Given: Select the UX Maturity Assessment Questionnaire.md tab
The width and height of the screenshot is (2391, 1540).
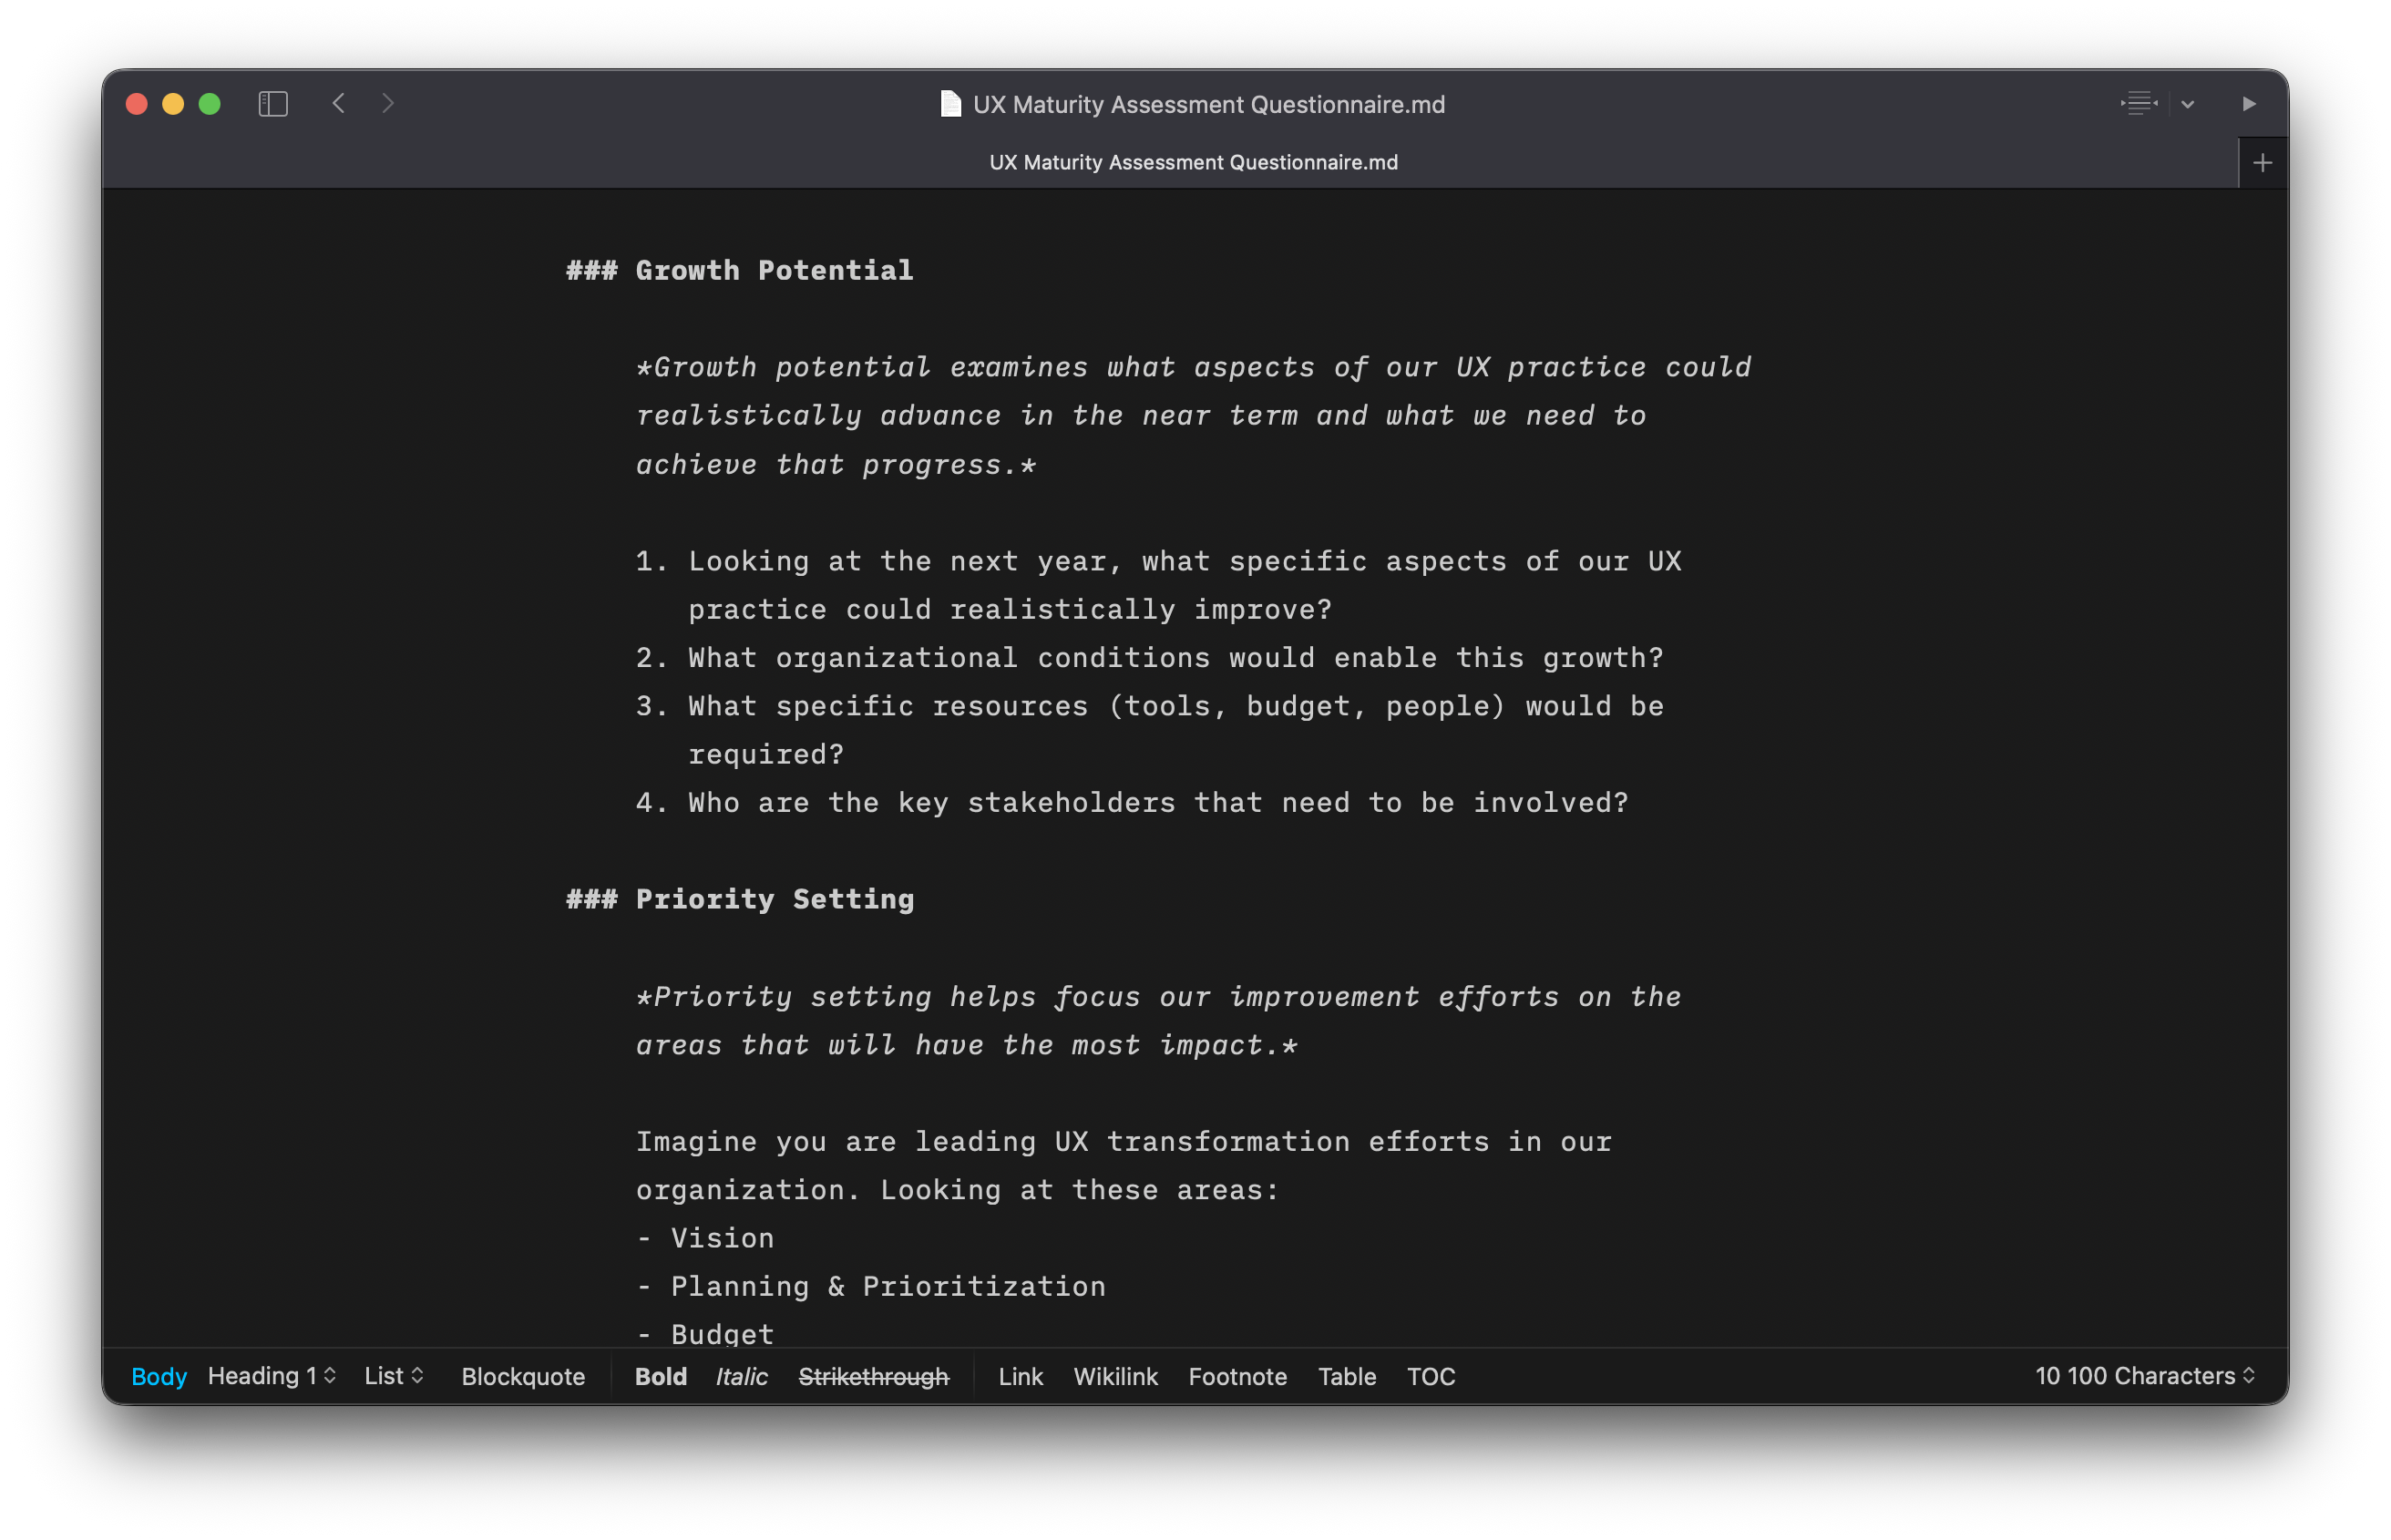Looking at the screenshot, I should click(x=1193, y=163).
